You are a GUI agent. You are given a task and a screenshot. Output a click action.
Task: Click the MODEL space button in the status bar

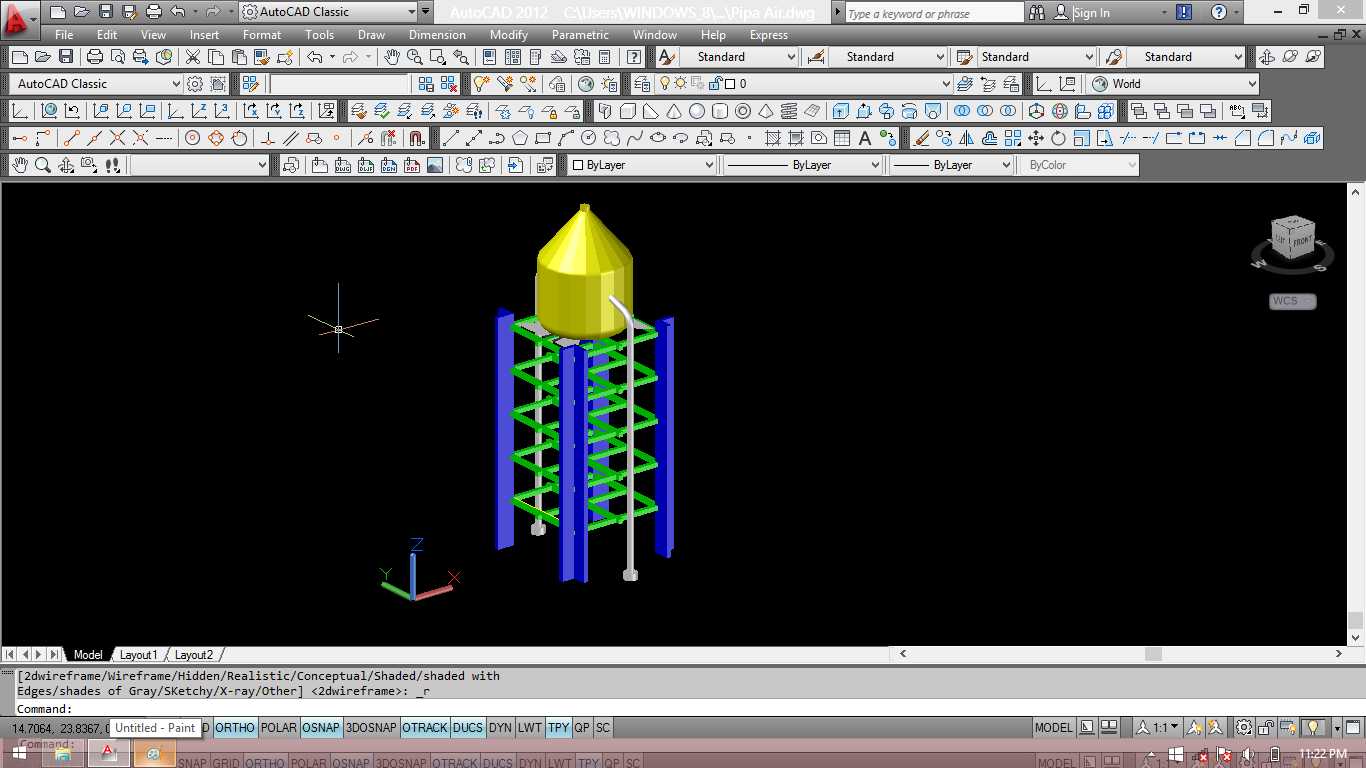point(1054,728)
